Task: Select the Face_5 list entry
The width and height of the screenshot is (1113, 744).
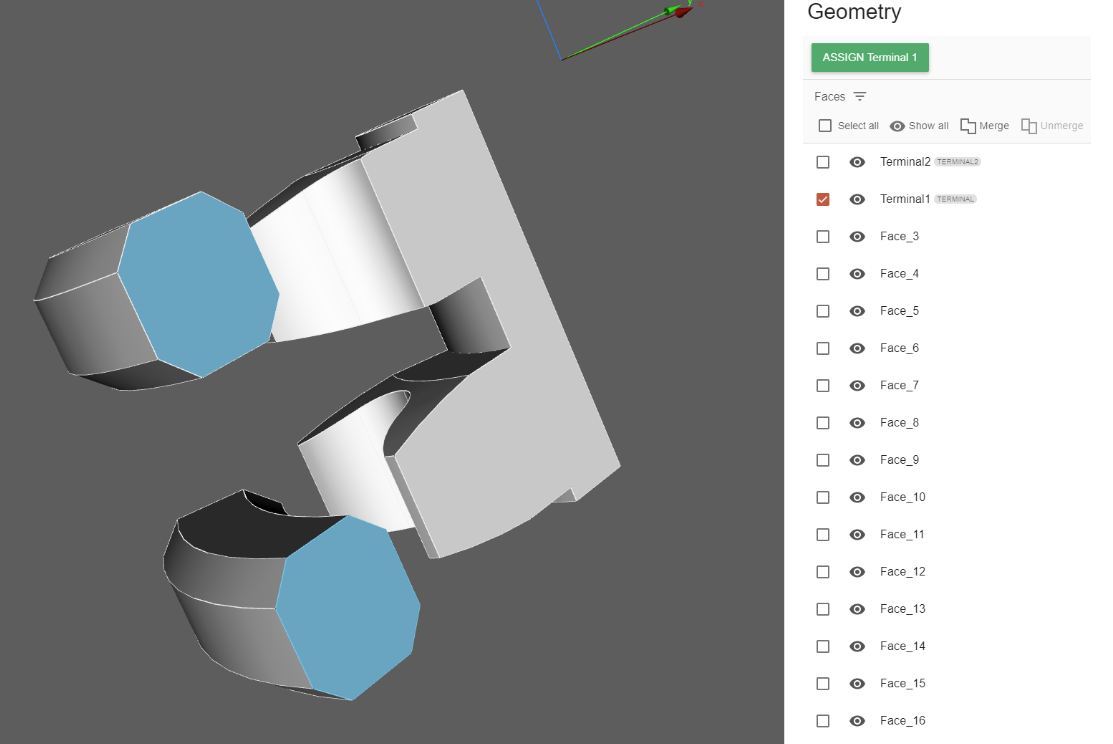Action: click(x=899, y=311)
